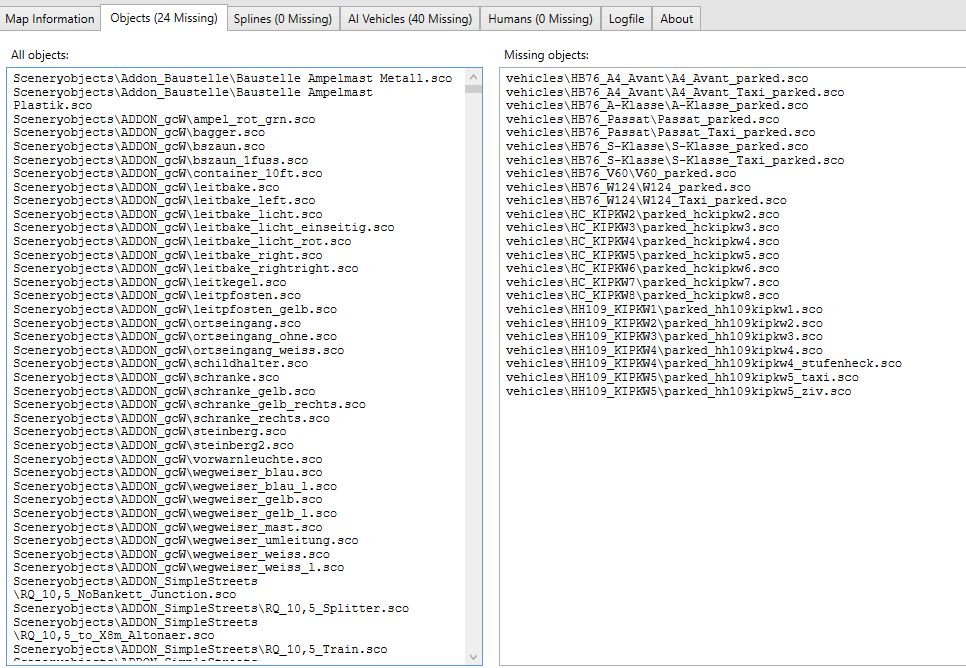Open the Splines (0 Missing) tab
Viewport: 966px width, 668px height.
pyautogui.click(x=282, y=18)
